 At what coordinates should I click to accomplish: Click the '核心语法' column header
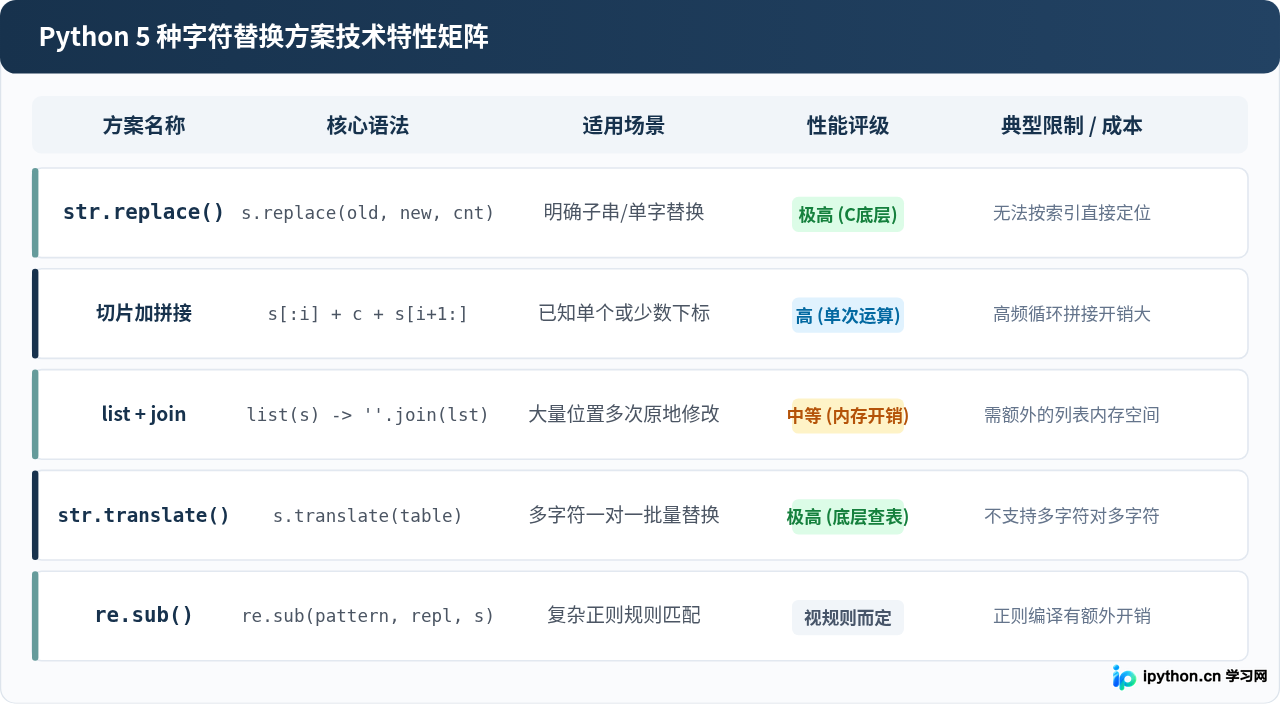368,125
